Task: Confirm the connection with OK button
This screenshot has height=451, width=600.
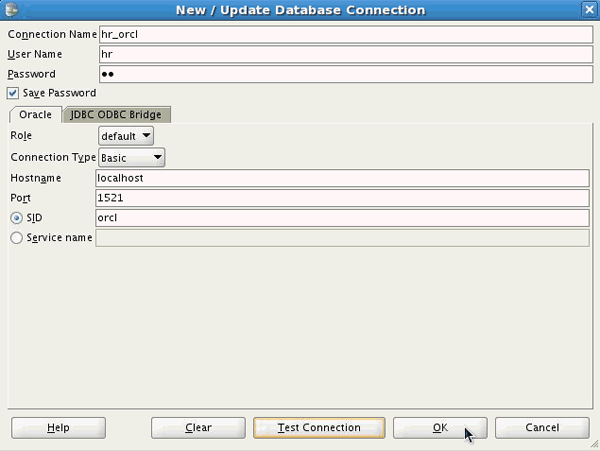Action: tap(440, 428)
